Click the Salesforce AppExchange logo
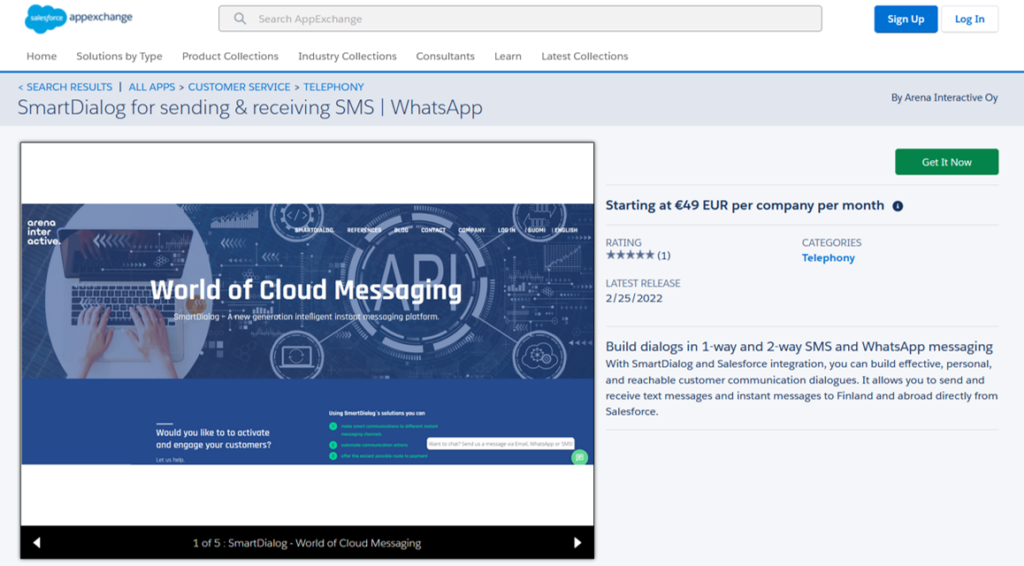Image resolution: width=1024 pixels, height=566 pixels. [x=78, y=18]
